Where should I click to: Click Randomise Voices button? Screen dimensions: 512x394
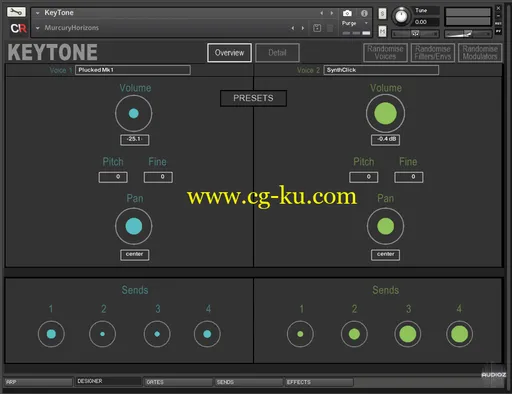tap(385, 53)
